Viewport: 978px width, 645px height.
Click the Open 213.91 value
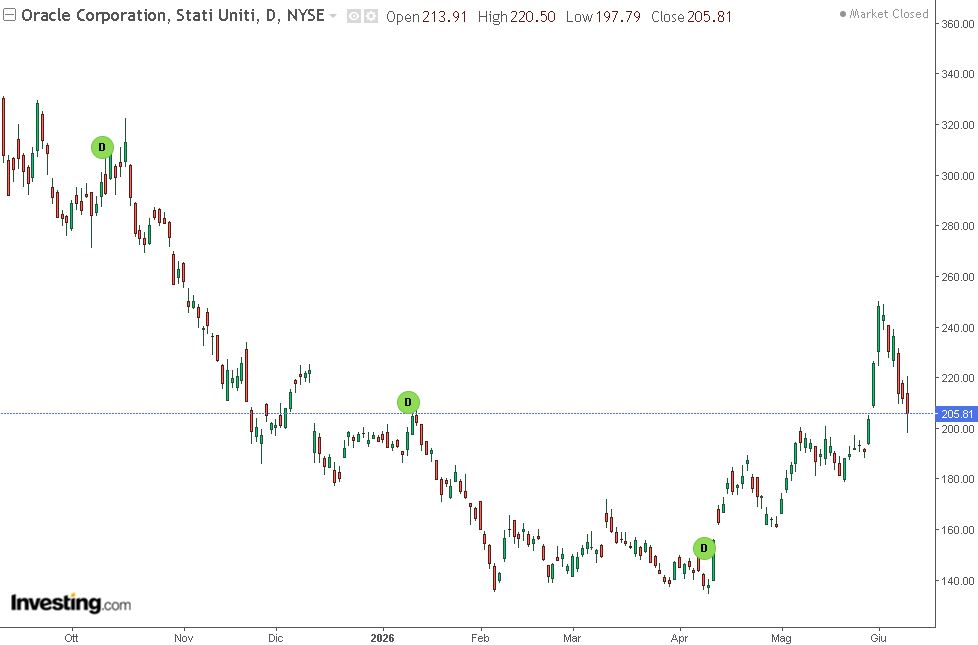[x=426, y=17]
